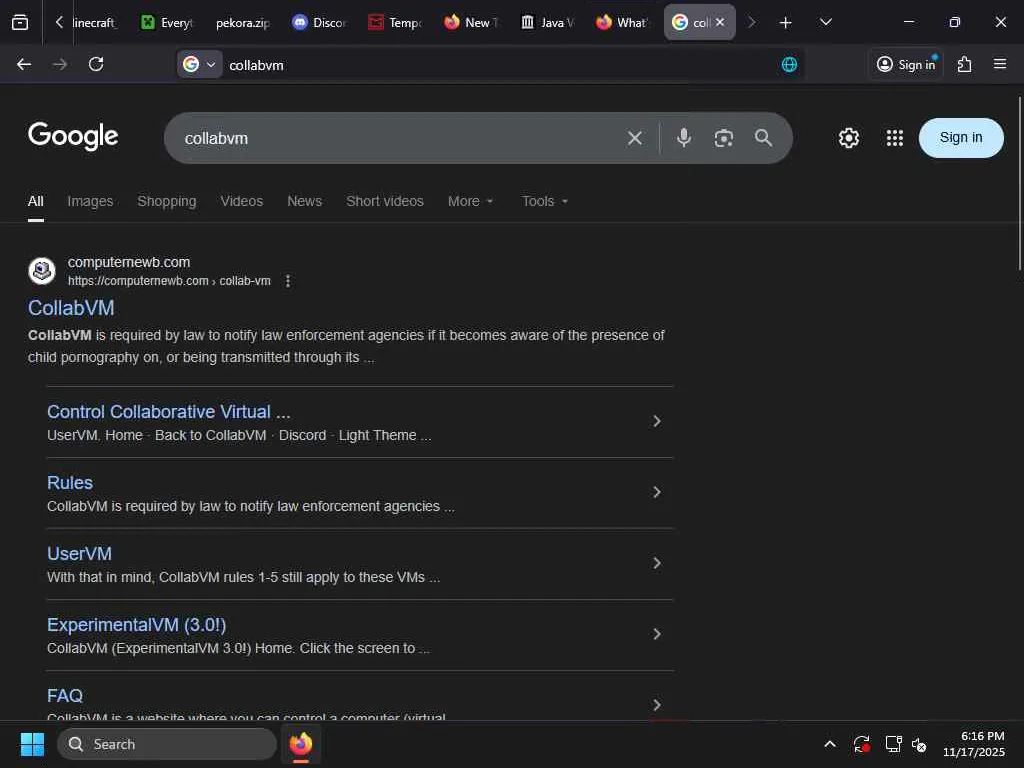Click muted volume tray icon
The height and width of the screenshot is (768, 1024).
[x=920, y=744]
